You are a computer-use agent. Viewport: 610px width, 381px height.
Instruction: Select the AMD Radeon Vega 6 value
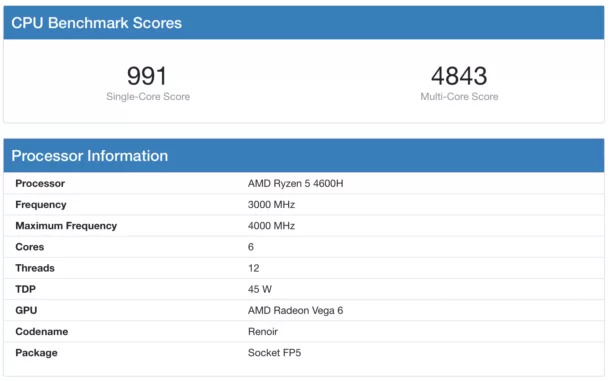[x=295, y=310]
